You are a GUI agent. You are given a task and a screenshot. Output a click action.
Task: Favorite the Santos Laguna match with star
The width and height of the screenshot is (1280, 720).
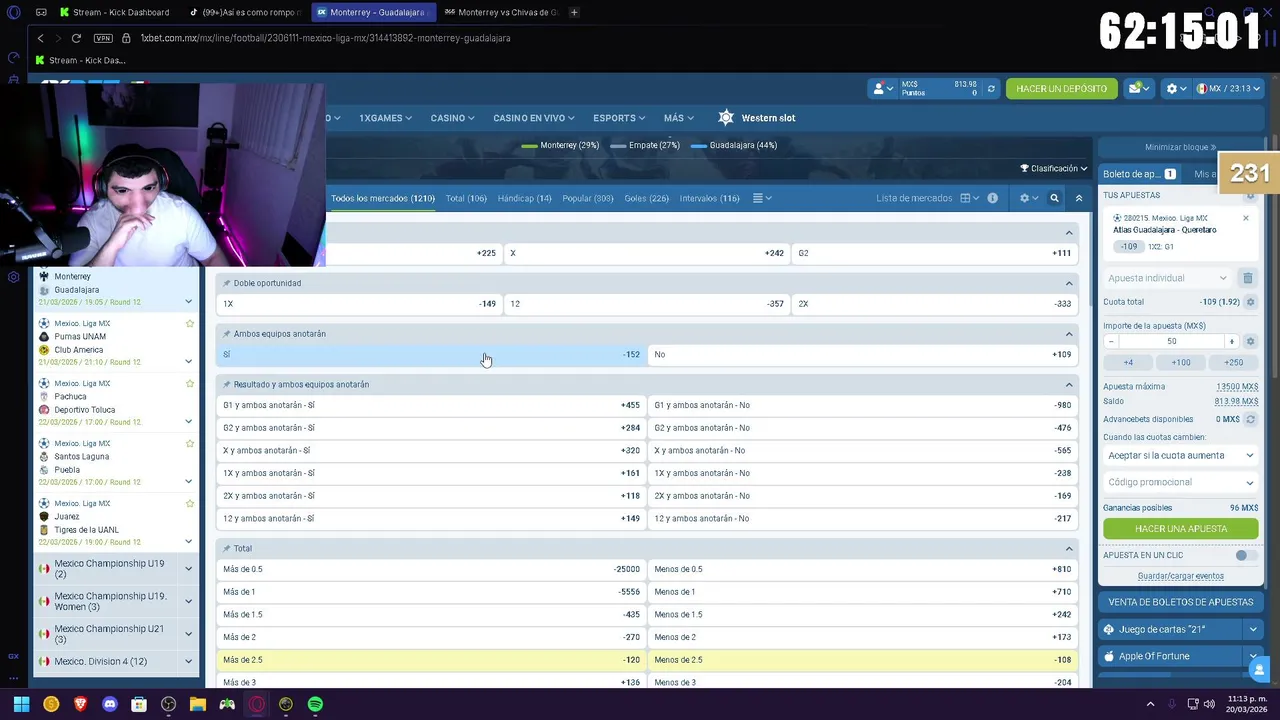[189, 444]
